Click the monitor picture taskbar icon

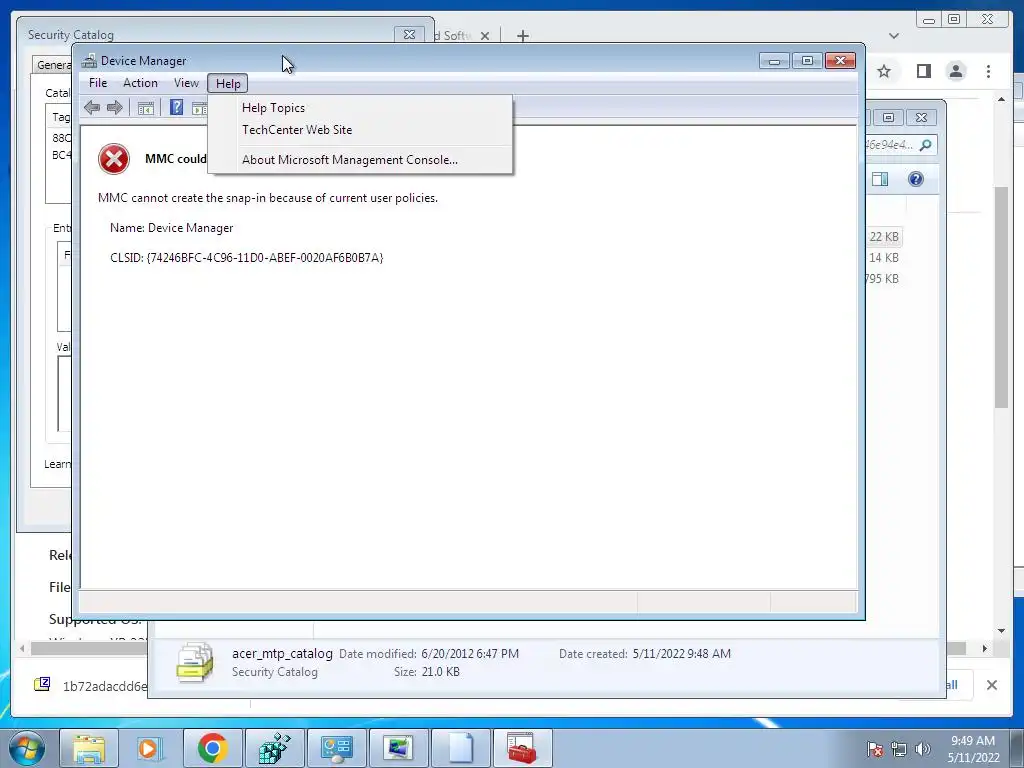click(399, 748)
